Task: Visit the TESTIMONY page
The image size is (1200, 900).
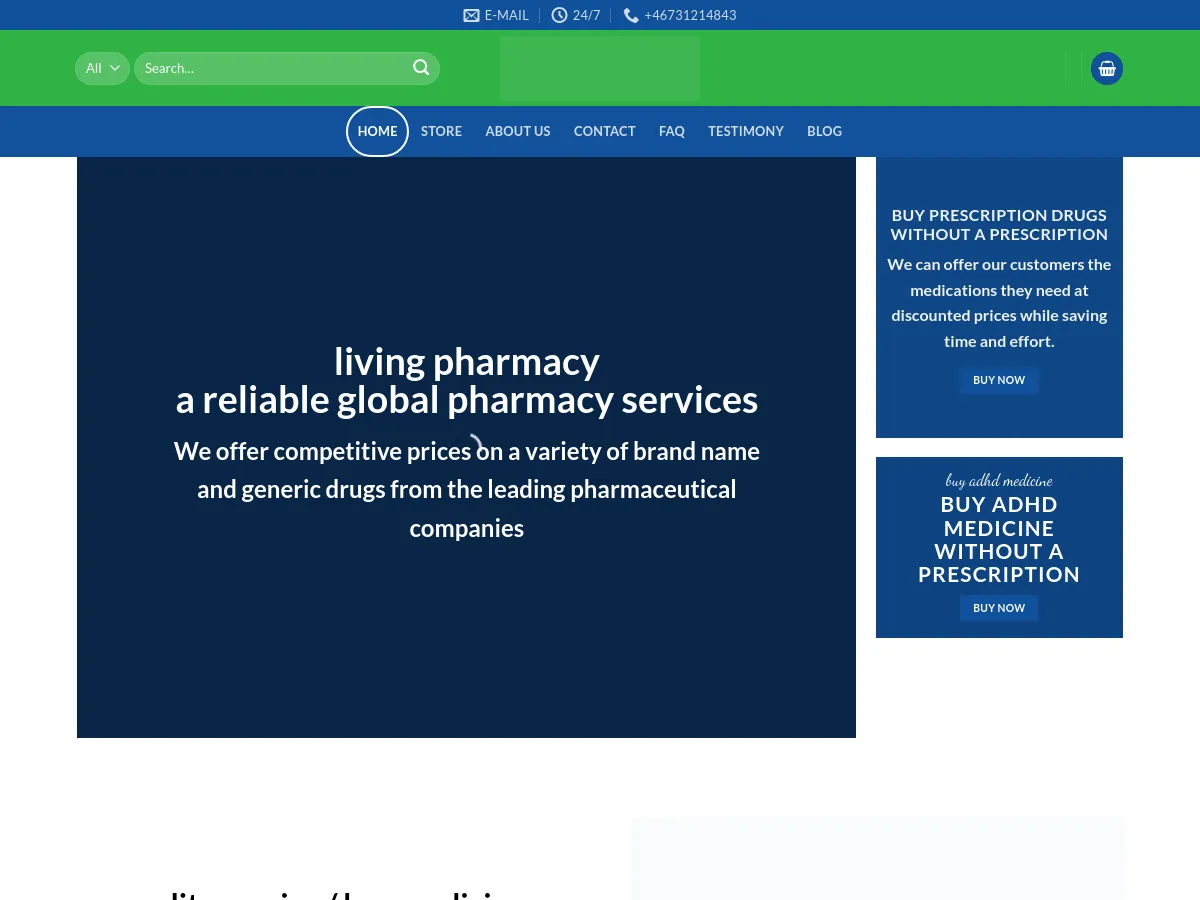Action: 745,131
